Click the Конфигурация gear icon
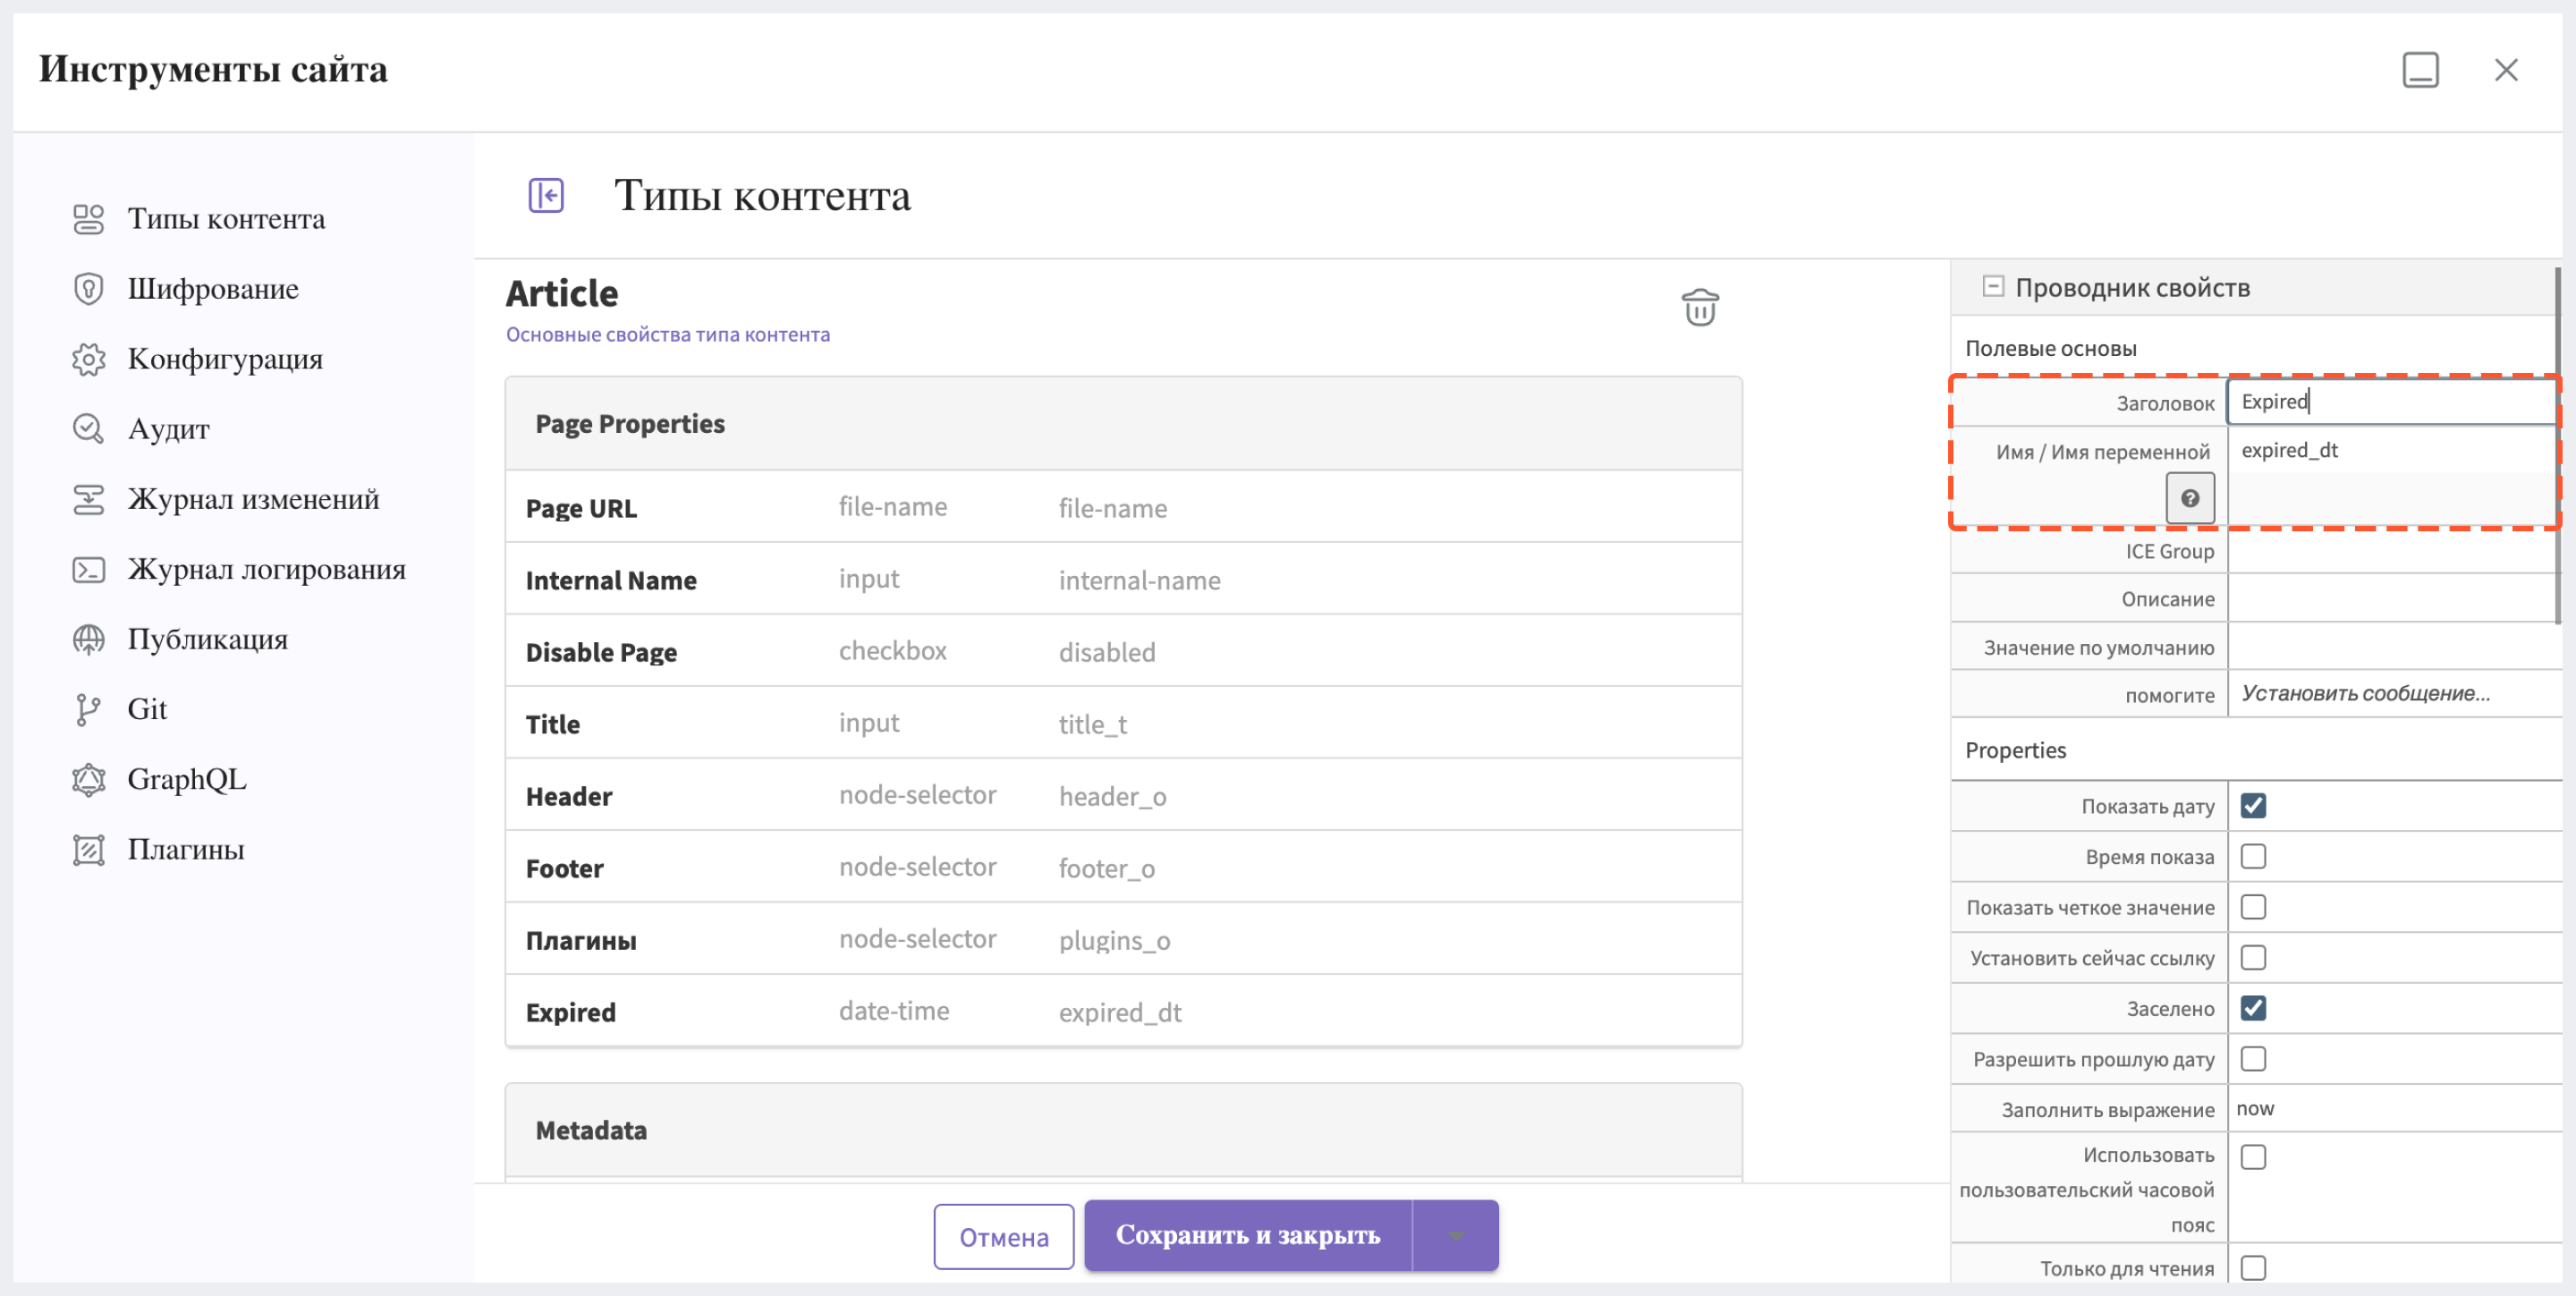This screenshot has width=2576, height=1296. click(x=88, y=359)
